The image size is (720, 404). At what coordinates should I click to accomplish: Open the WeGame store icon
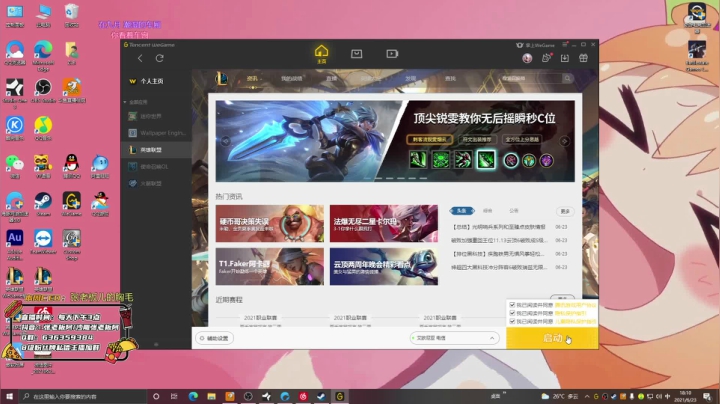[x=356, y=54]
